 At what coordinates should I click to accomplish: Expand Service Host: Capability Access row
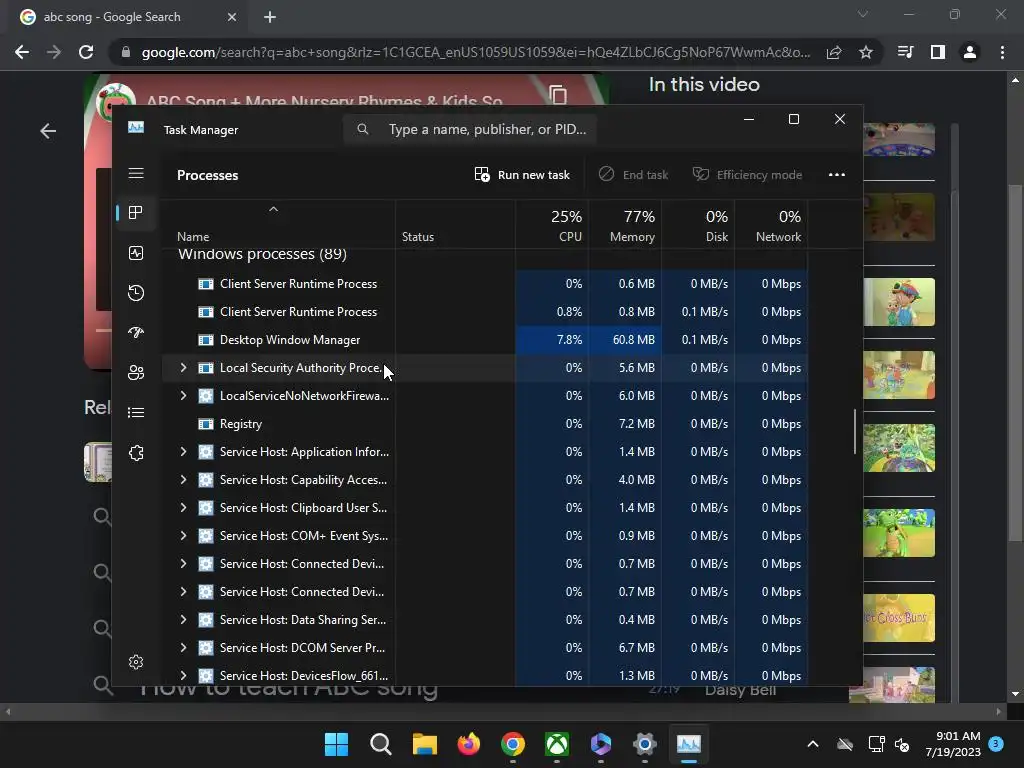tap(183, 480)
